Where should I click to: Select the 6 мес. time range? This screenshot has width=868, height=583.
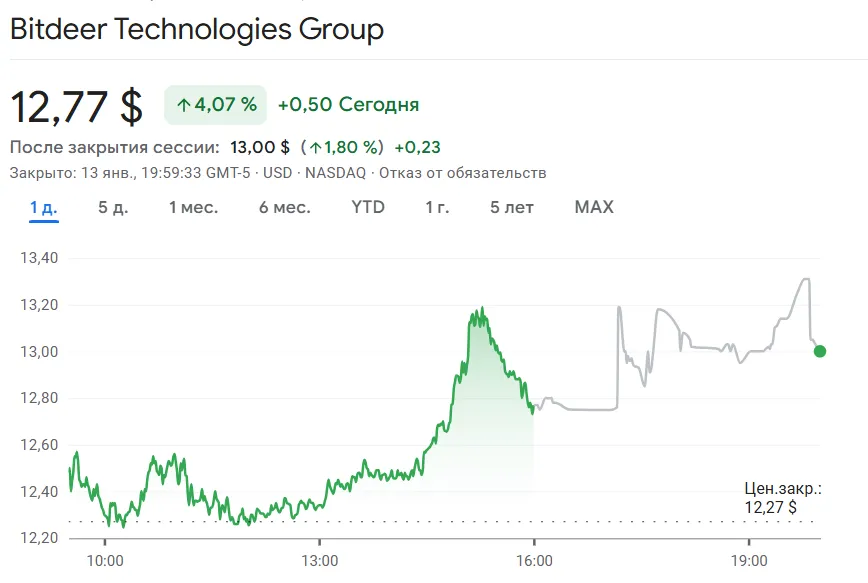283,208
